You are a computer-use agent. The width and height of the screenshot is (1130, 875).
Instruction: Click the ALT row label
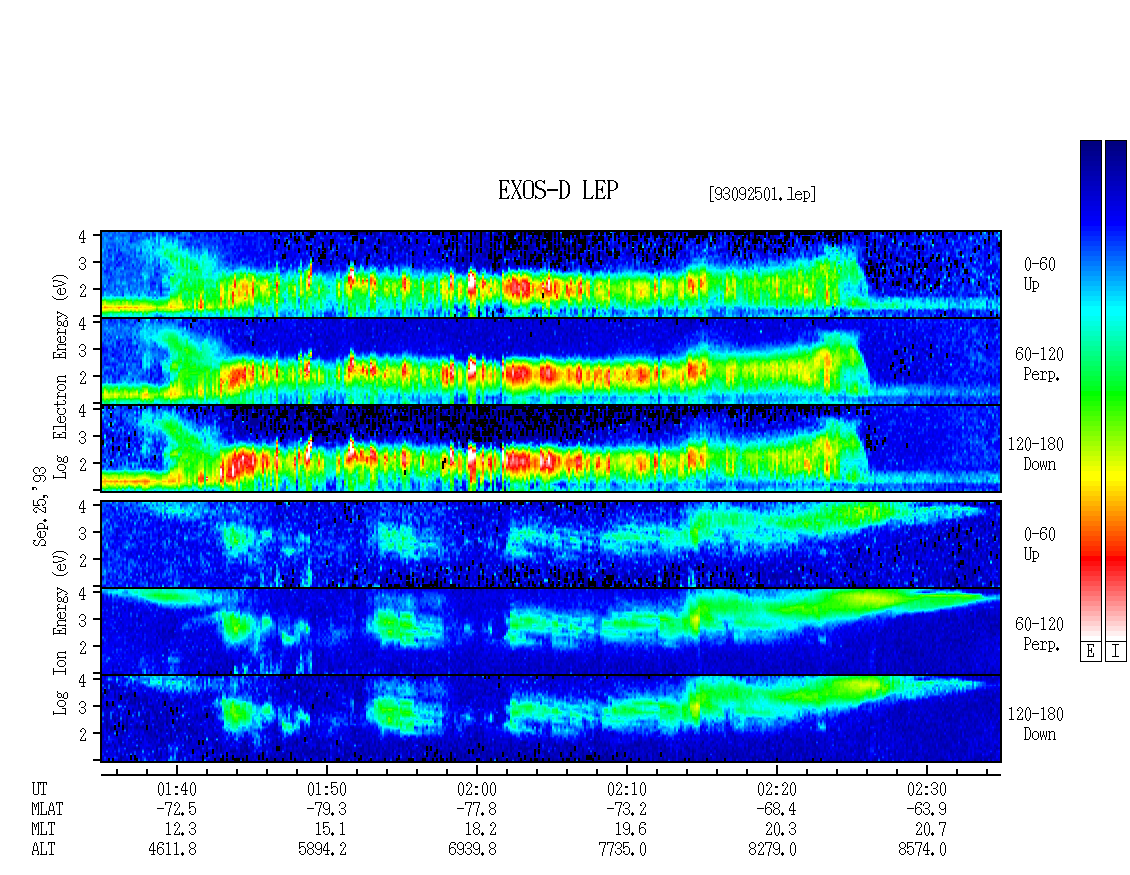43,850
